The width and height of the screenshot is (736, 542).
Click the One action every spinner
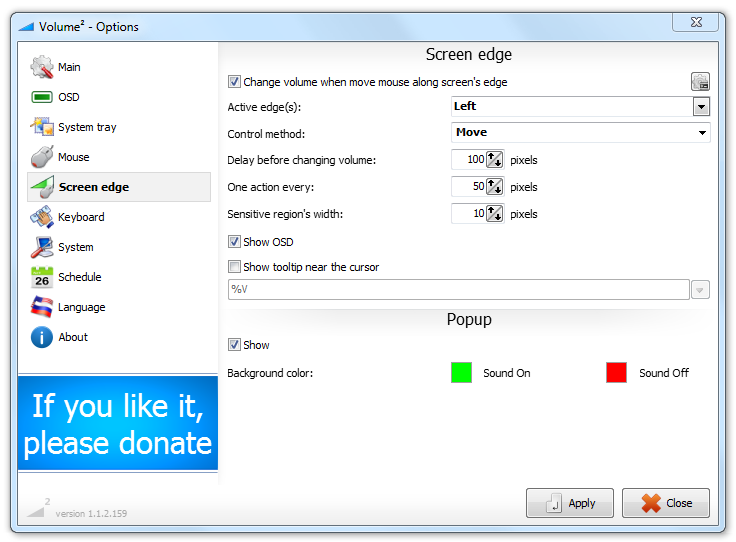pyautogui.click(x=494, y=187)
